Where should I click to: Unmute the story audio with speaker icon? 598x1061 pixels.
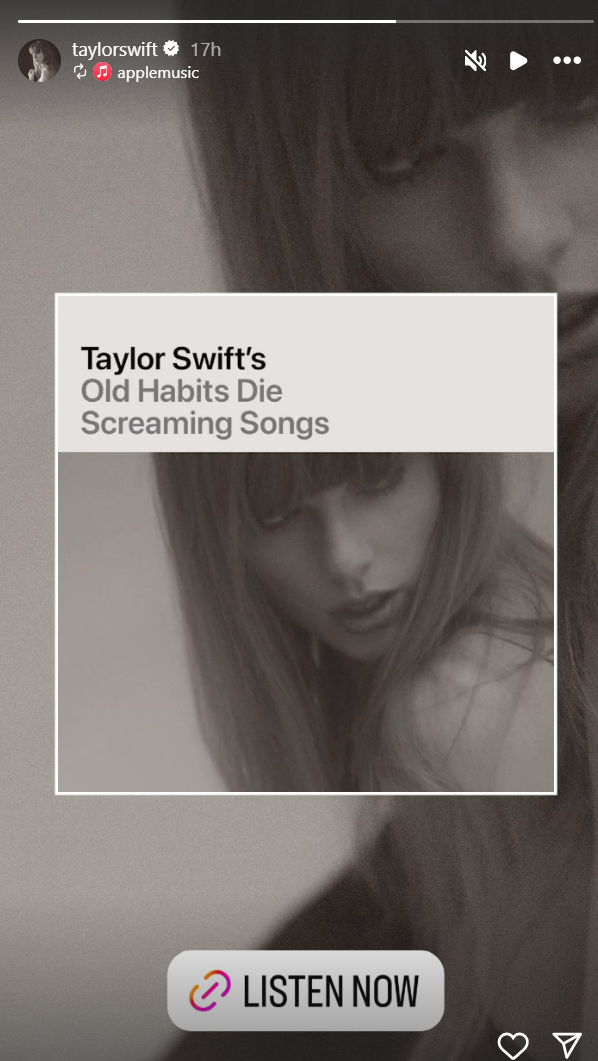pyautogui.click(x=476, y=61)
